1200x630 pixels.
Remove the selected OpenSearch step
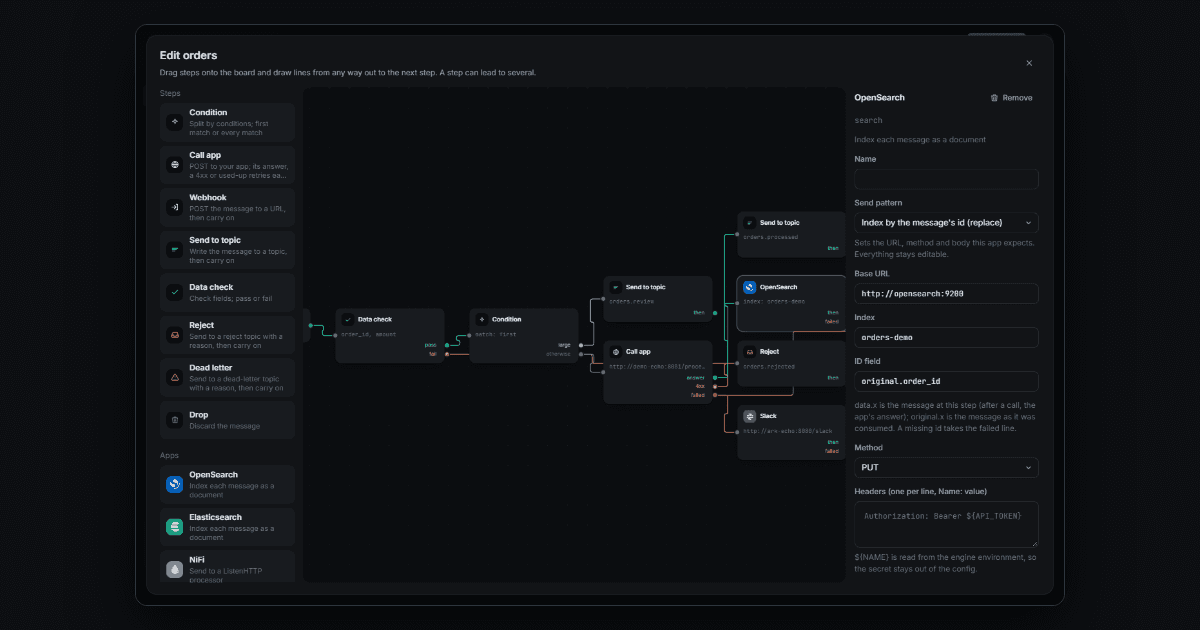(1011, 98)
